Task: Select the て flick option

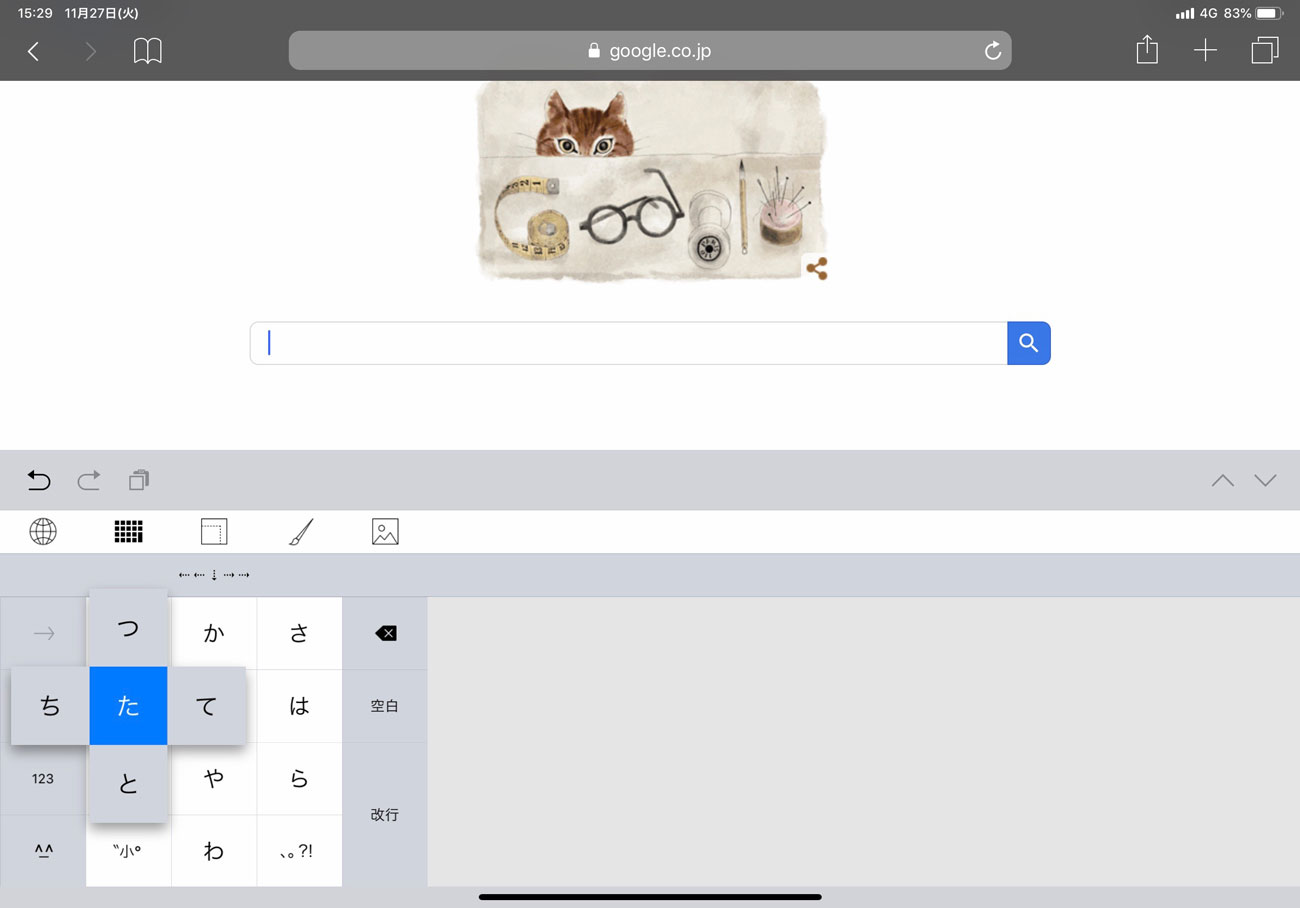Action: [x=207, y=706]
